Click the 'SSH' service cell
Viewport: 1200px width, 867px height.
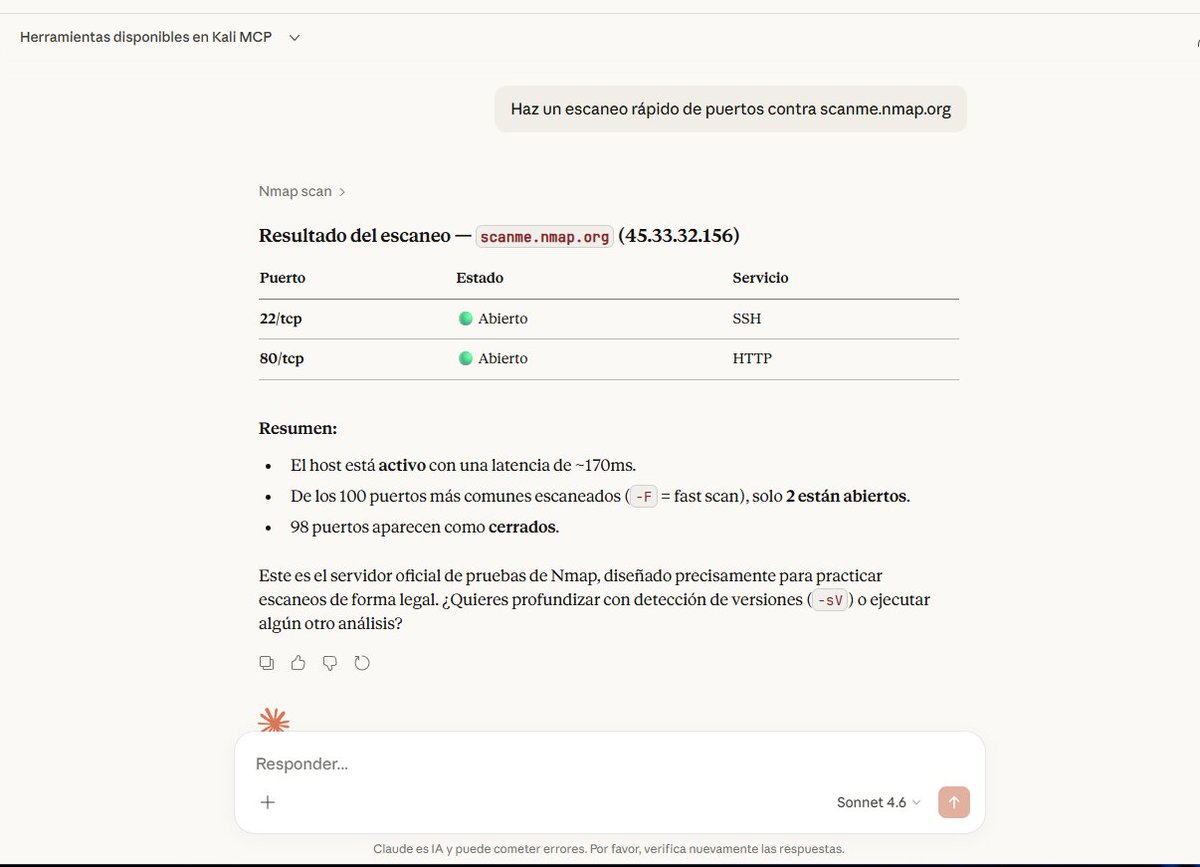[747, 319]
